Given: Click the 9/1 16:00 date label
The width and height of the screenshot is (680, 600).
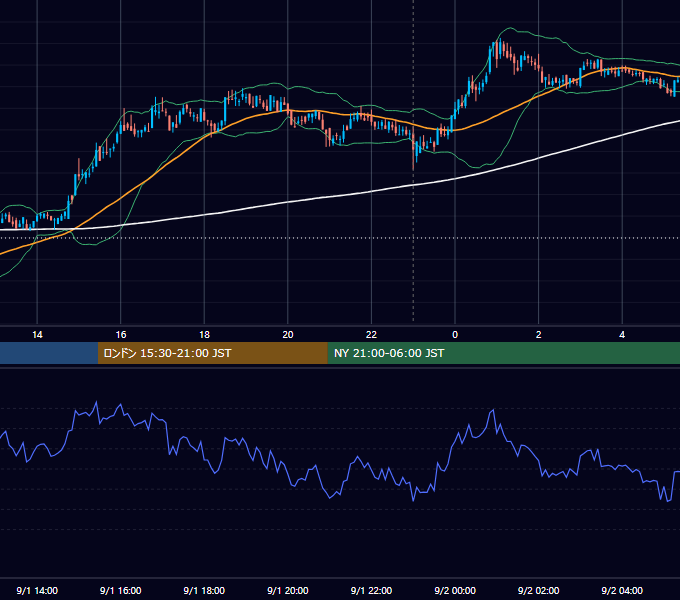Looking at the screenshot, I should pos(121,590).
